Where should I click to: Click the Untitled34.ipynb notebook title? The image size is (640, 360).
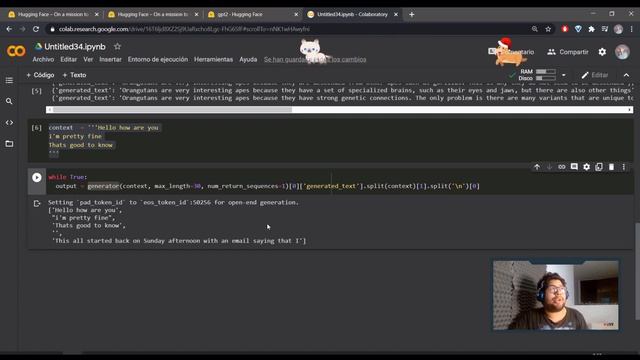click(x=75, y=47)
